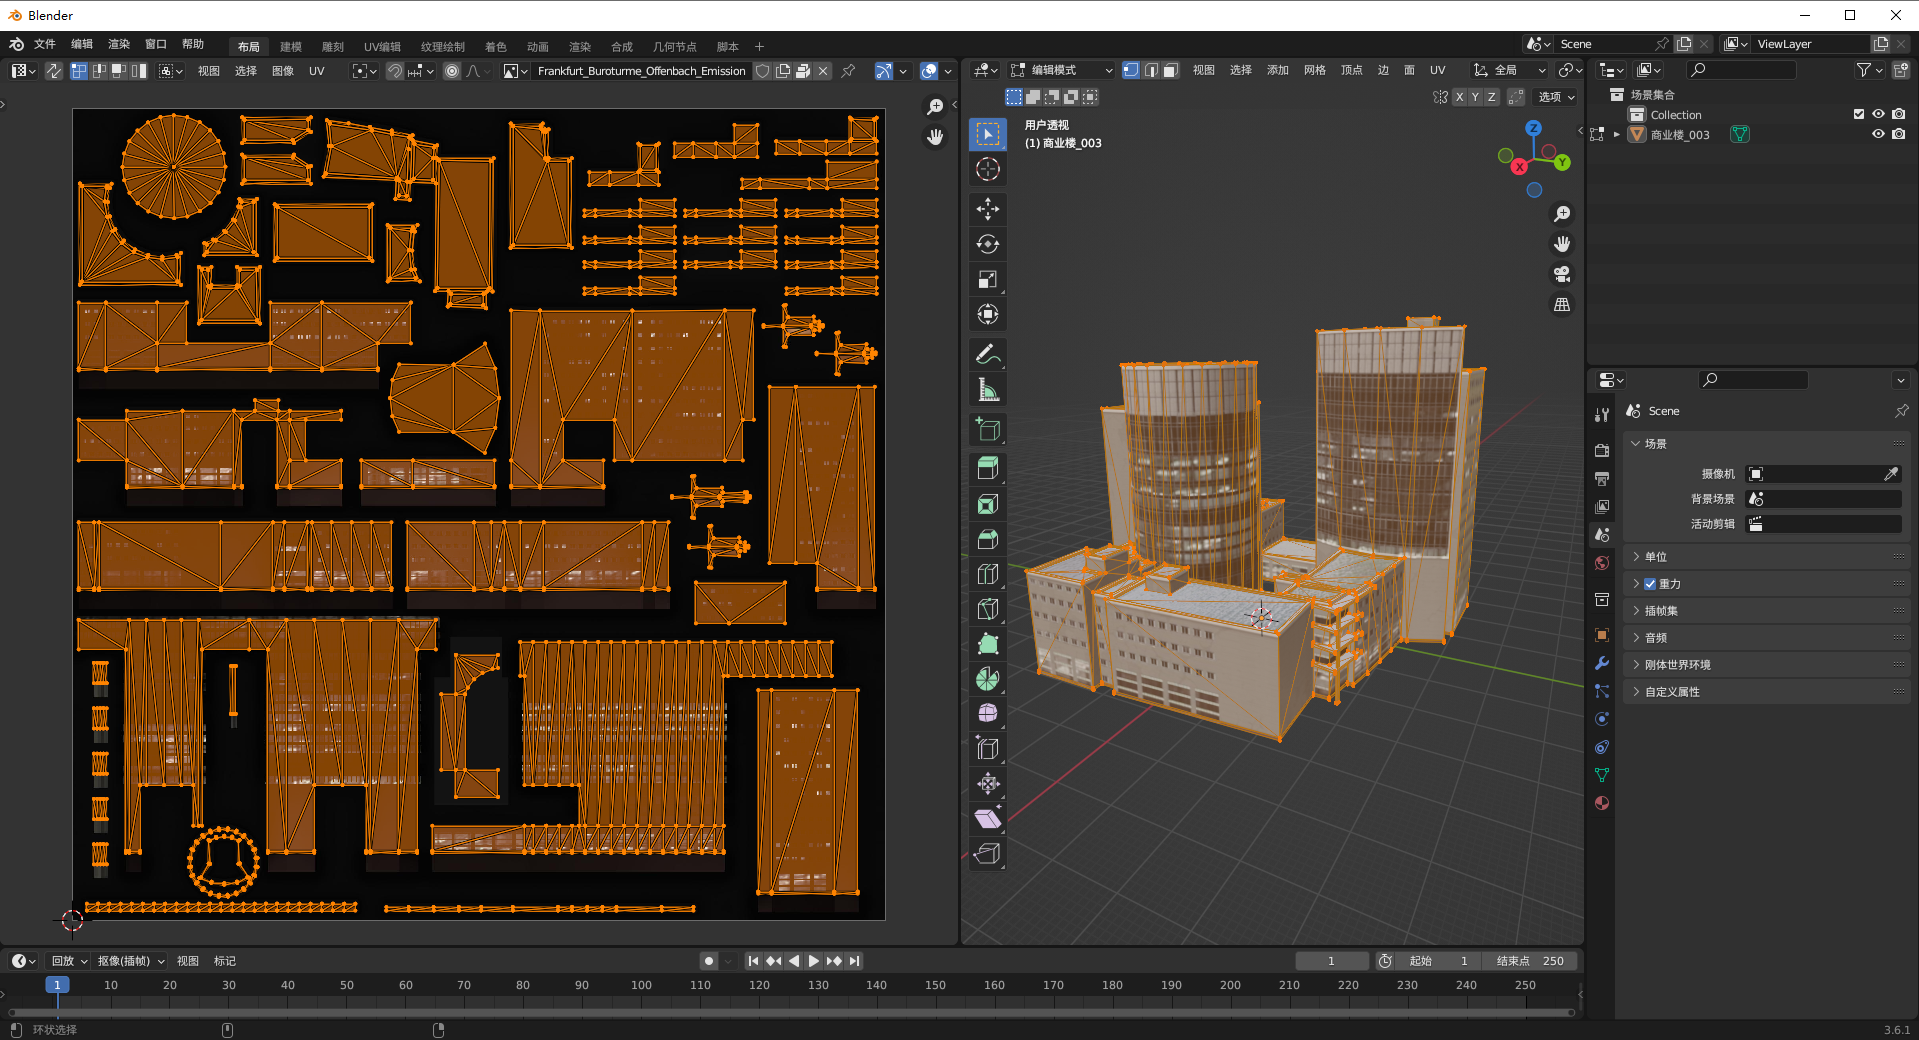Open the Modifiers wrench properties tab
Screen dimensions: 1919x1040
(x=1602, y=663)
